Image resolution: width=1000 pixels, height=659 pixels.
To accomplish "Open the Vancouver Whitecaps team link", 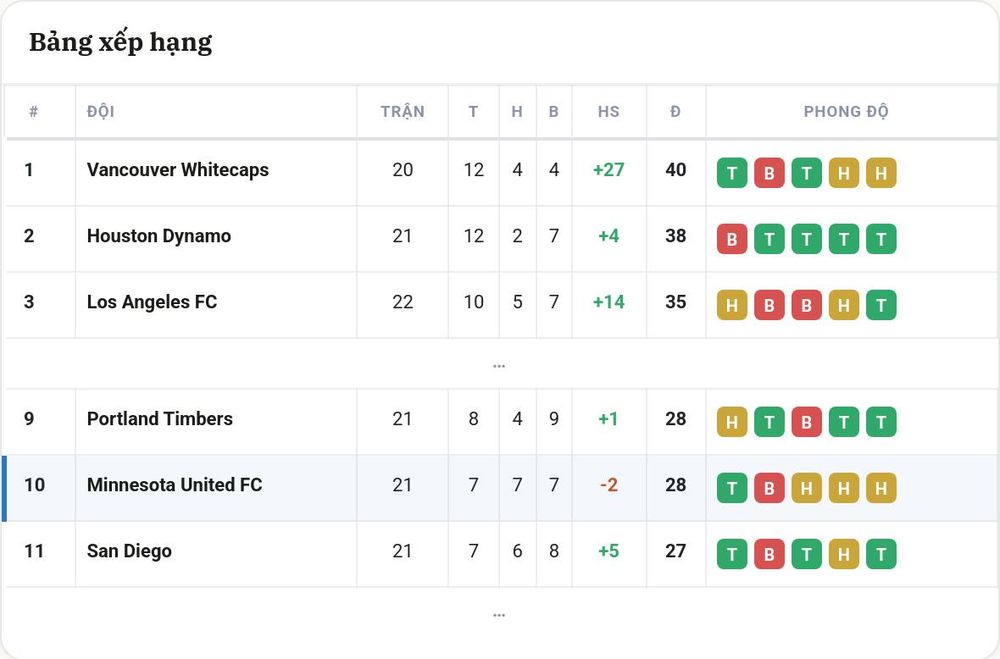I will coord(178,170).
